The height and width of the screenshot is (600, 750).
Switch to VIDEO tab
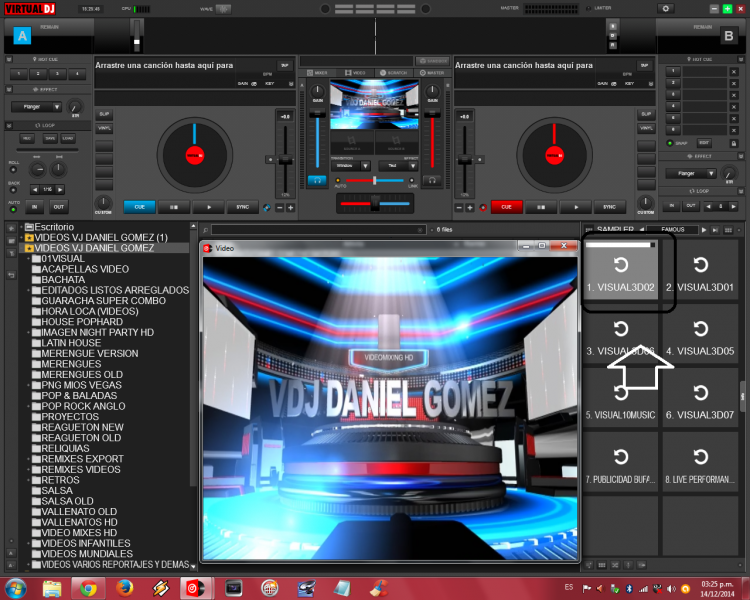[x=355, y=73]
